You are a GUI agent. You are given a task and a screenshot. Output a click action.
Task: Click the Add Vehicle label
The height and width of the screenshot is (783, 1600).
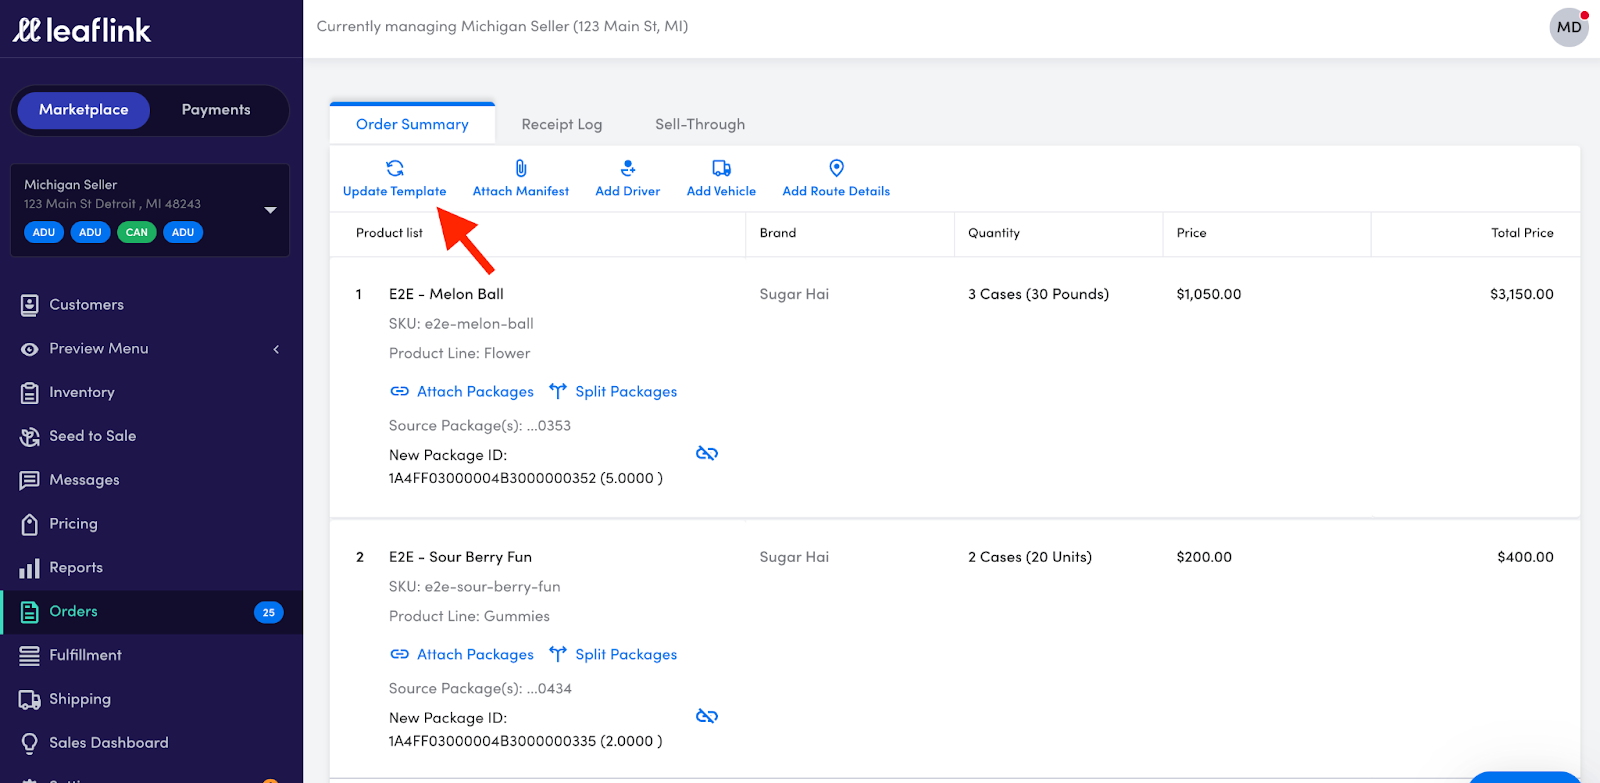pyautogui.click(x=721, y=191)
